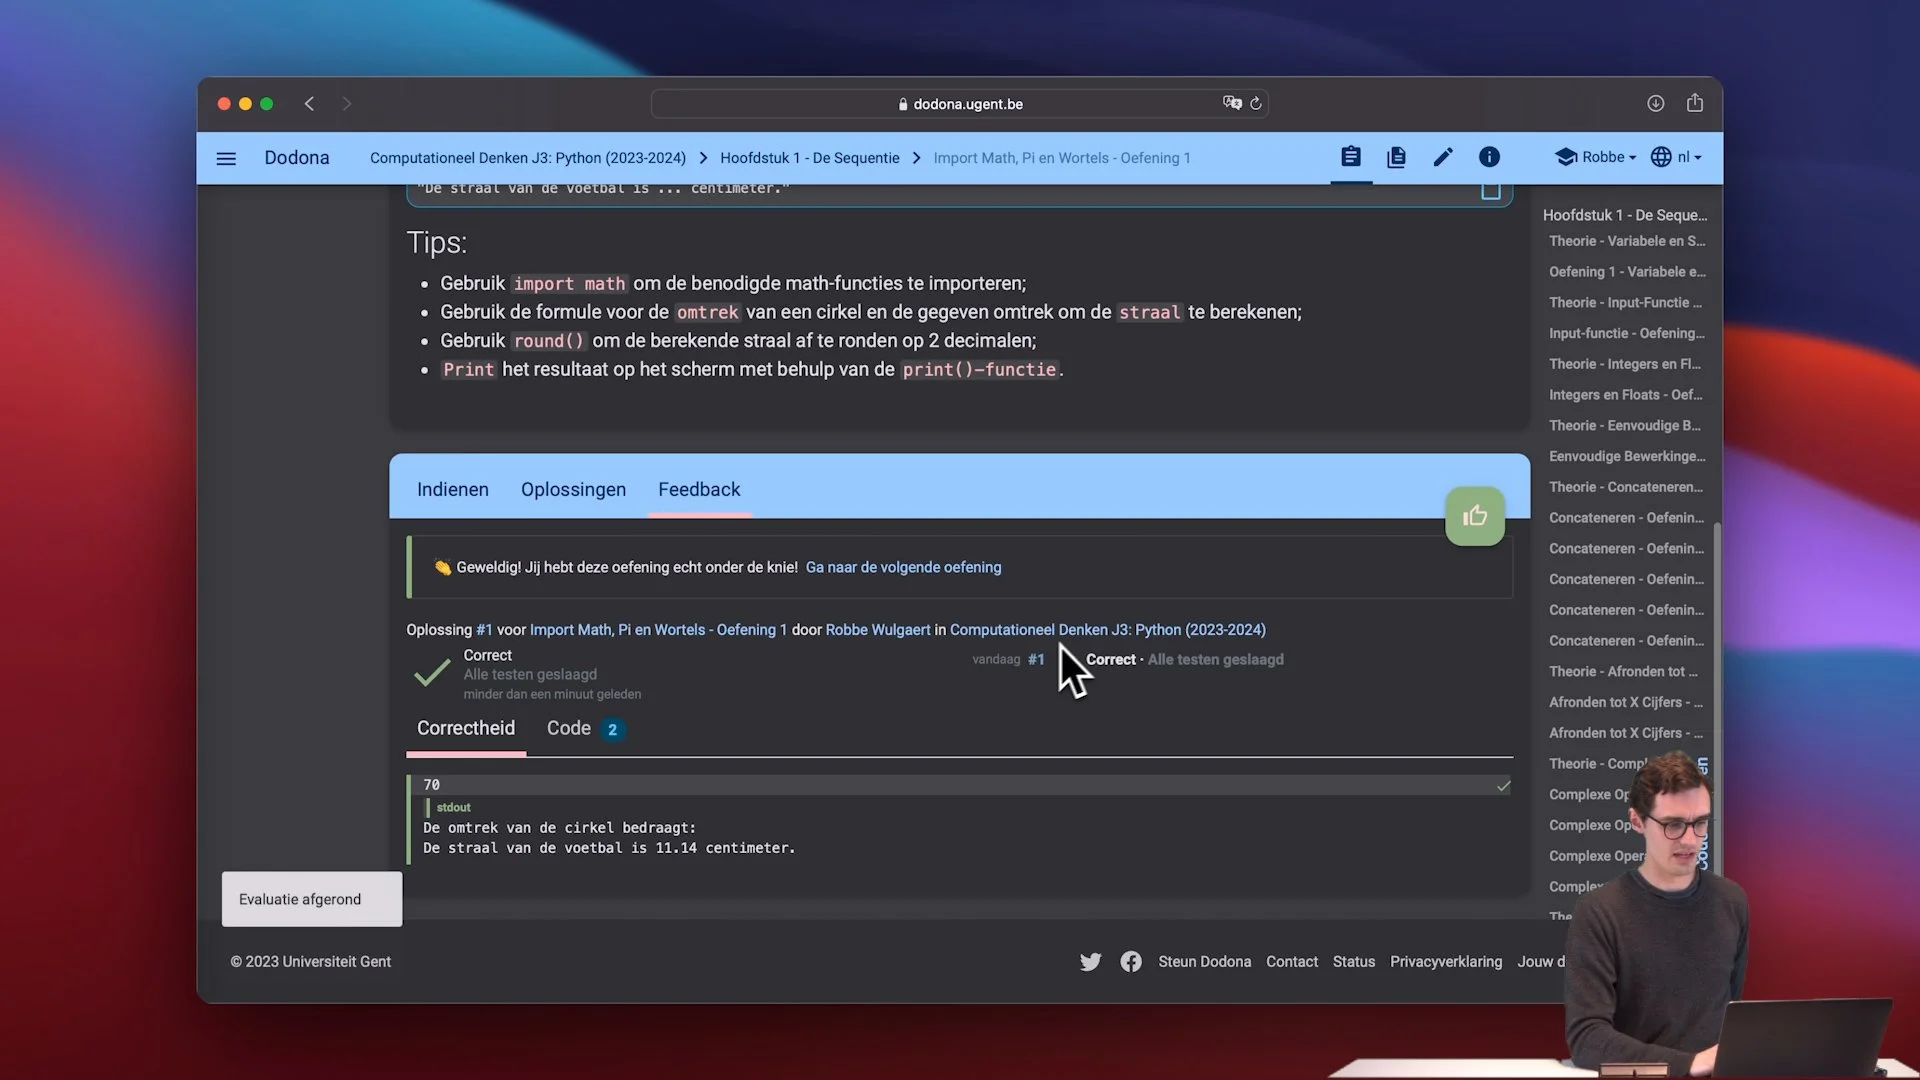Viewport: 1920px width, 1080px height.
Task: Open the hamburger menu next to Dodona
Action: [226, 158]
